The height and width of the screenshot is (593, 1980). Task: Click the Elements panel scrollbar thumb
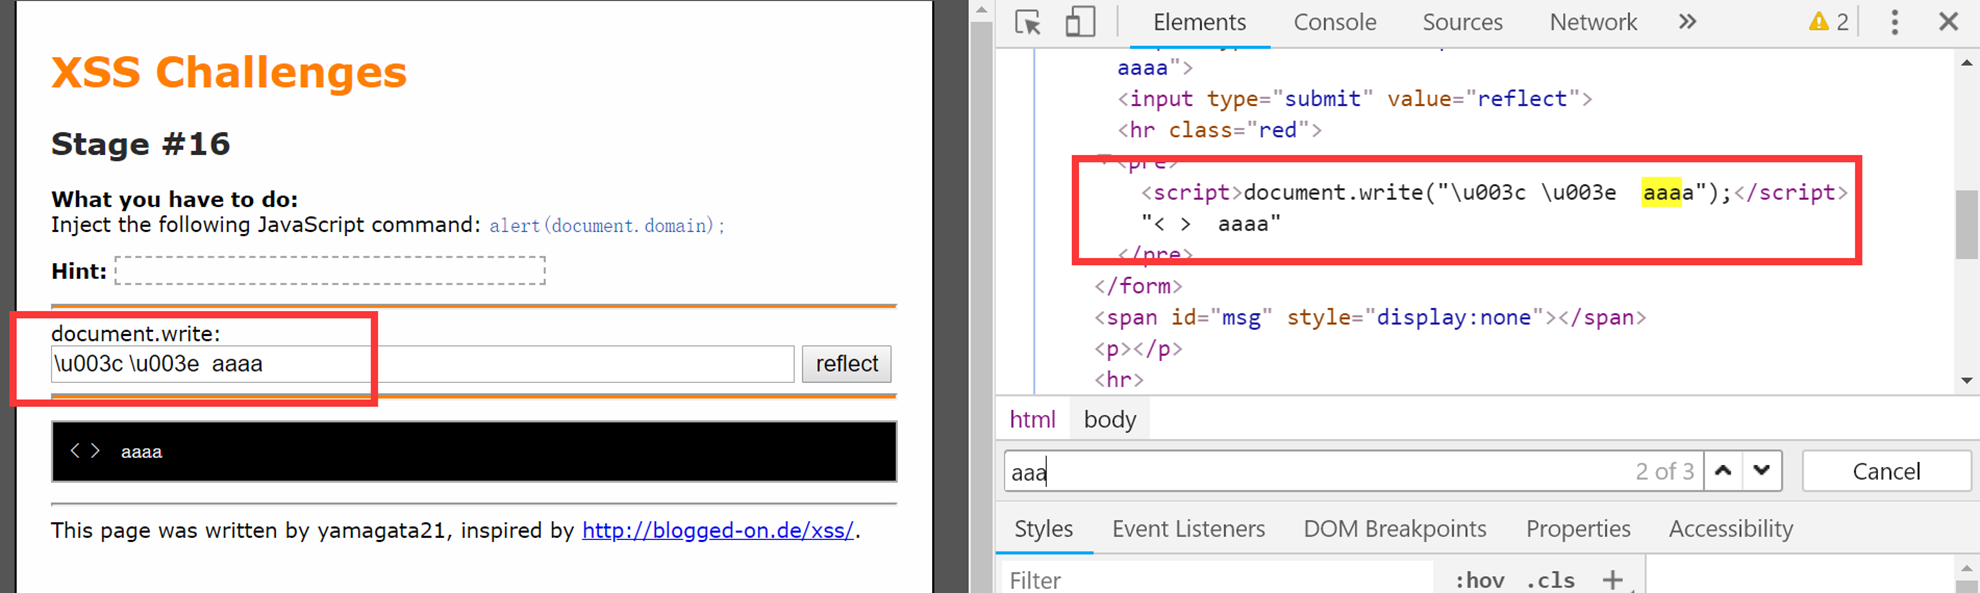1966,224
